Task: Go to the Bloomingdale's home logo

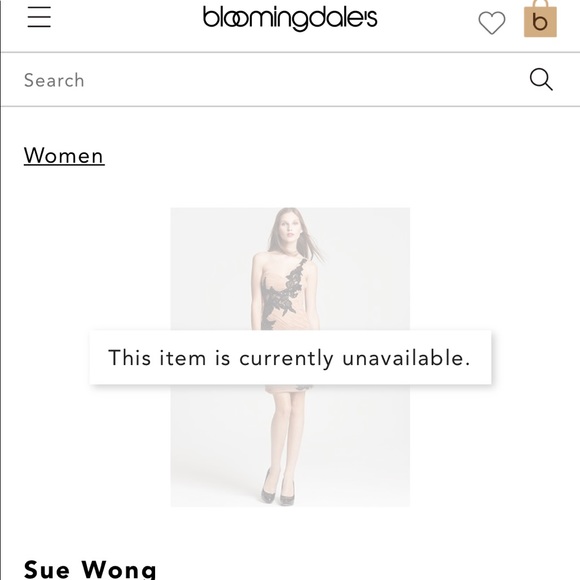Action: click(x=290, y=18)
